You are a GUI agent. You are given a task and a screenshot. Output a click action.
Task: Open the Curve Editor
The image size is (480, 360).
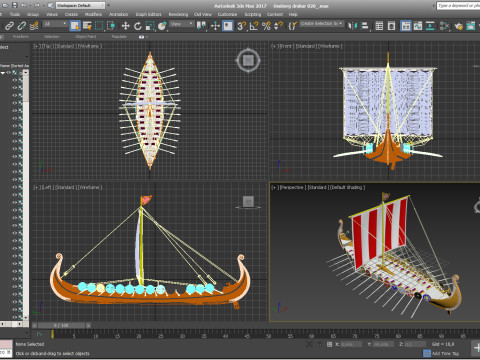tap(418, 26)
